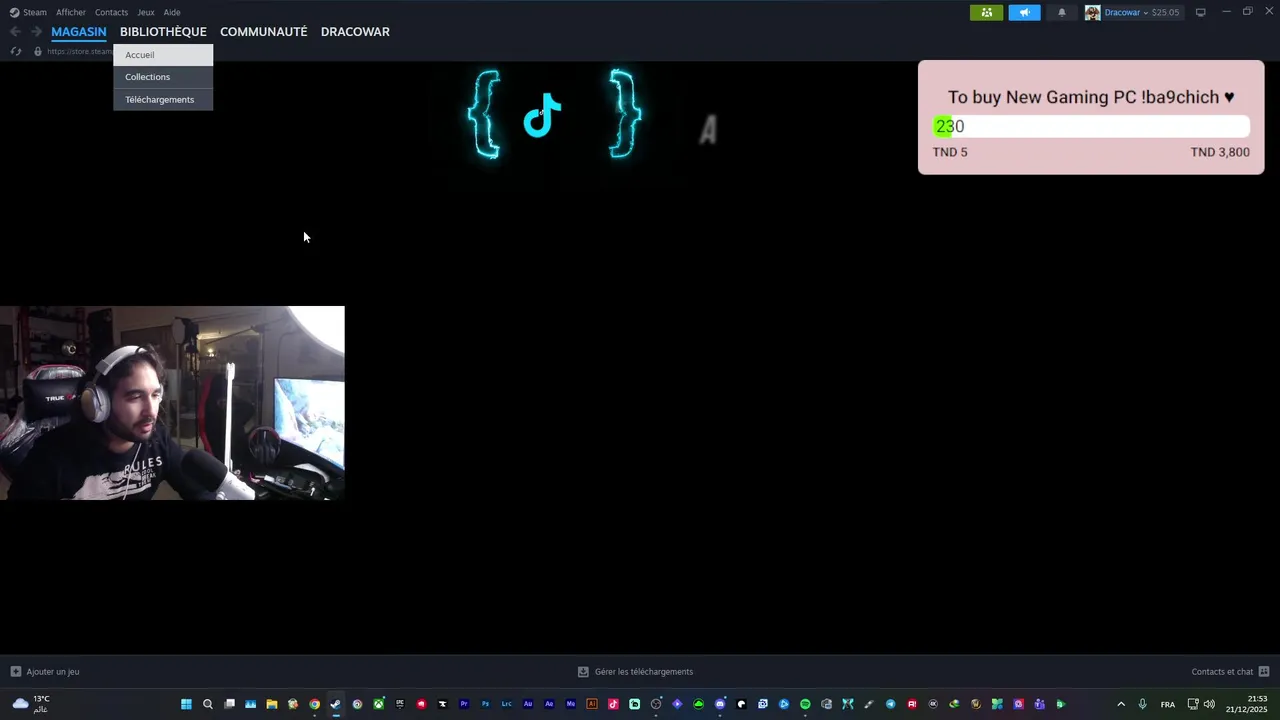Image resolution: width=1280 pixels, height=720 pixels.
Task: Open Contacts et chat
Action: [1230, 672]
